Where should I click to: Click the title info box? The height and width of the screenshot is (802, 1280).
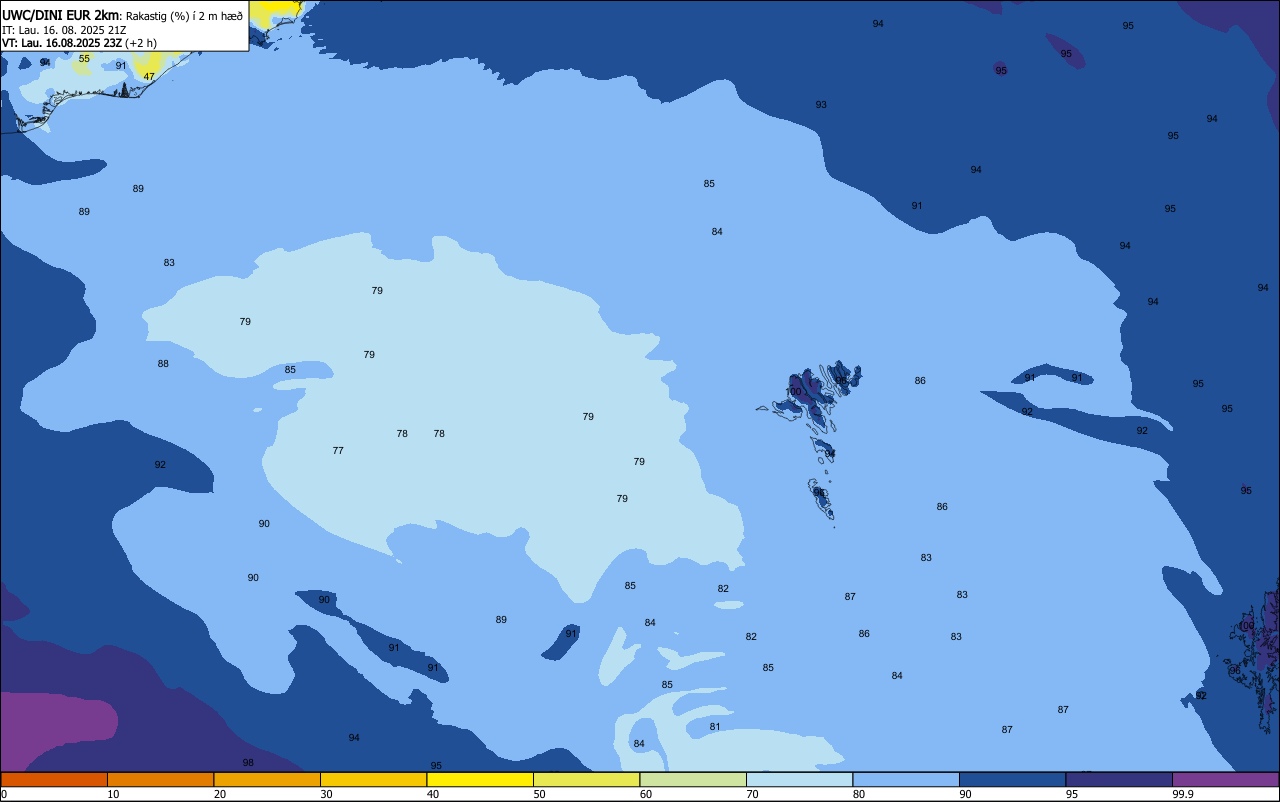tap(124, 26)
